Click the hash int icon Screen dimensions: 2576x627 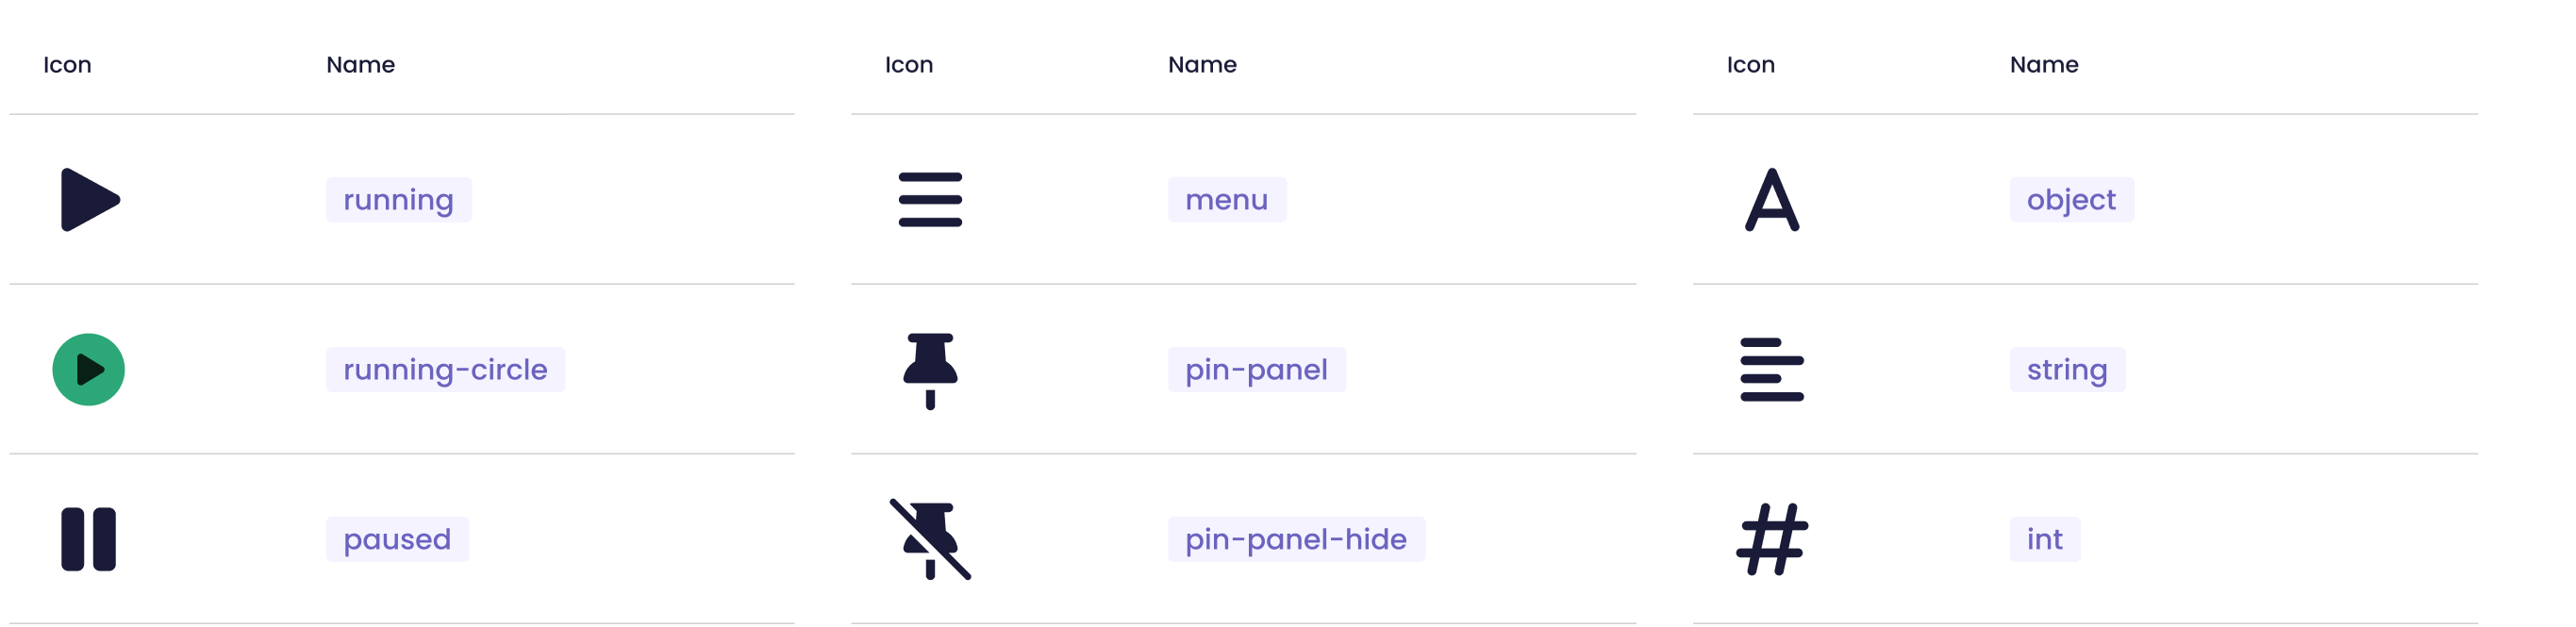[1772, 540]
